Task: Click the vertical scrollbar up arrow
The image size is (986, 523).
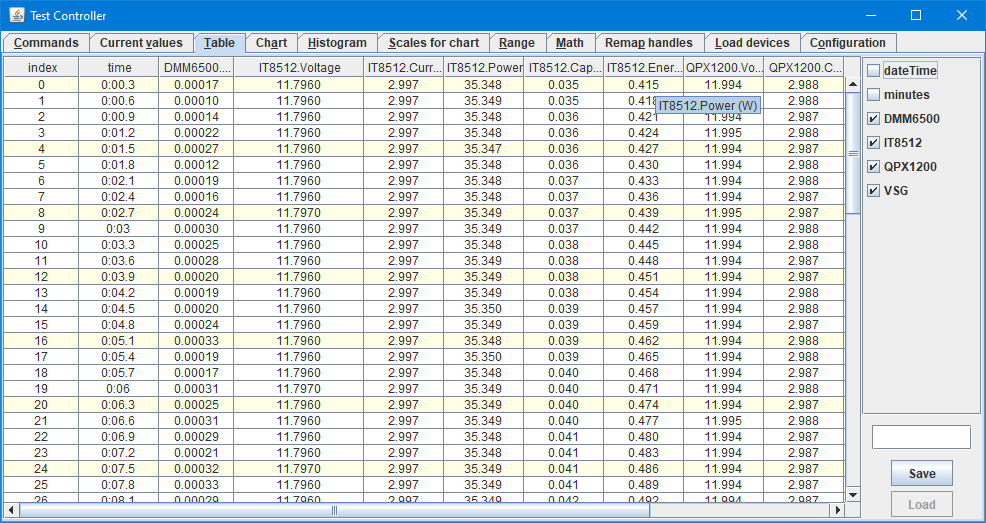Action: (x=853, y=84)
